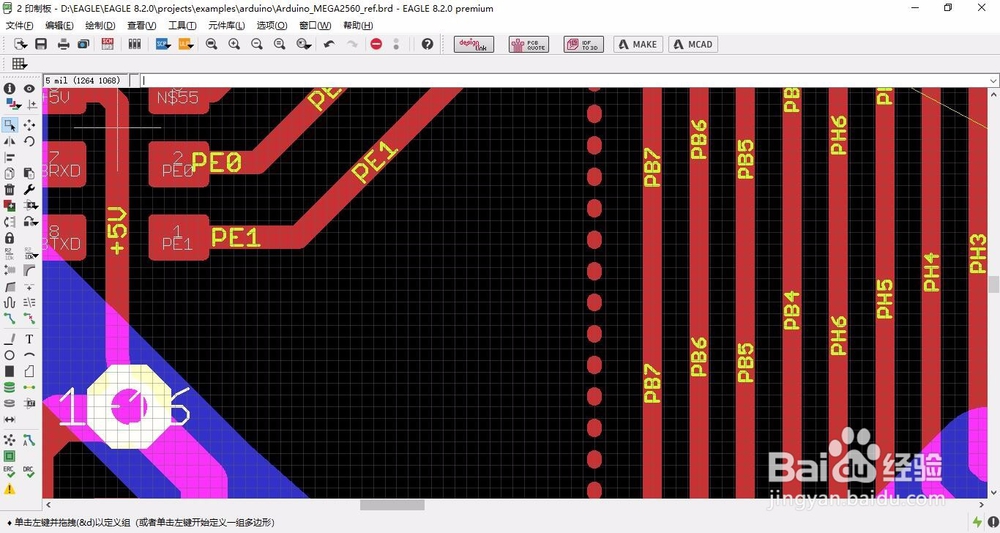Open the Grid settings dropdown

click(x=19, y=63)
